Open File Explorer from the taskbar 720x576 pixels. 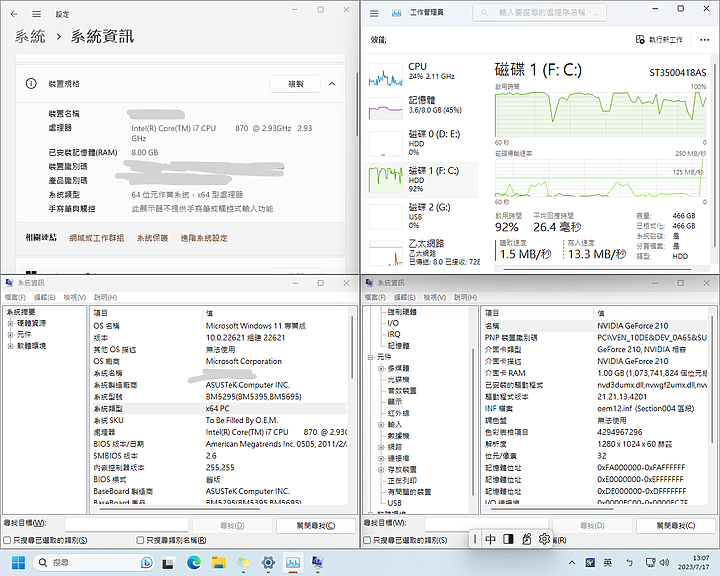pyautogui.click(x=219, y=562)
